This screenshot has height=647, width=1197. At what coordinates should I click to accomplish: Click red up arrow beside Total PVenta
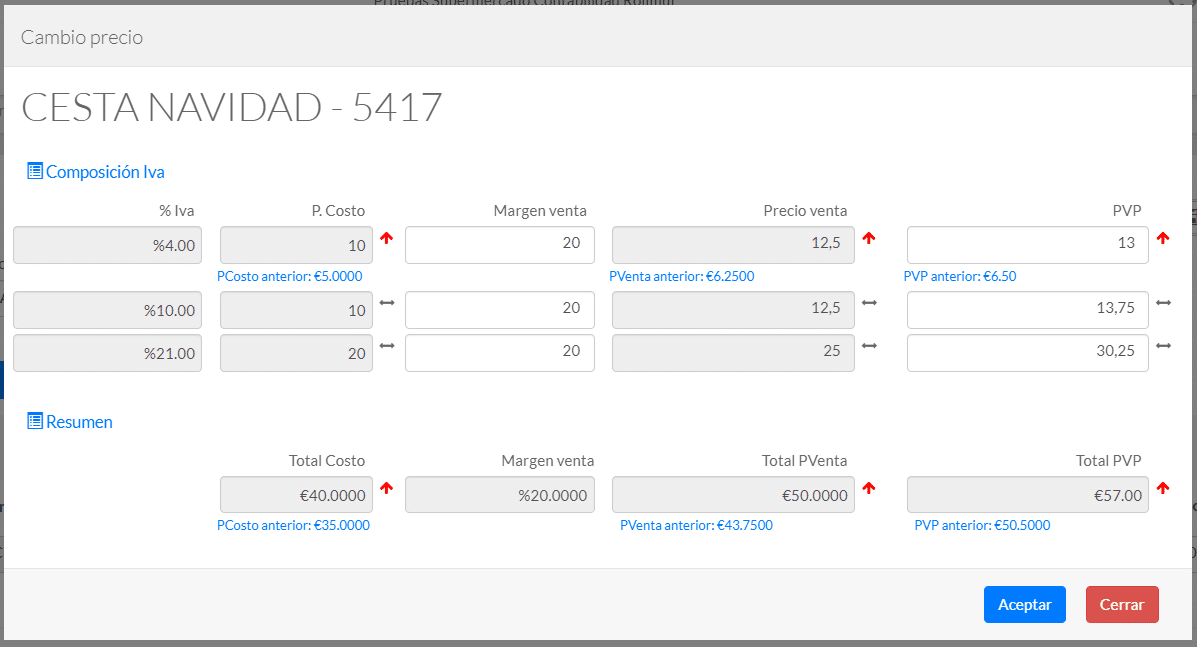tap(869, 488)
